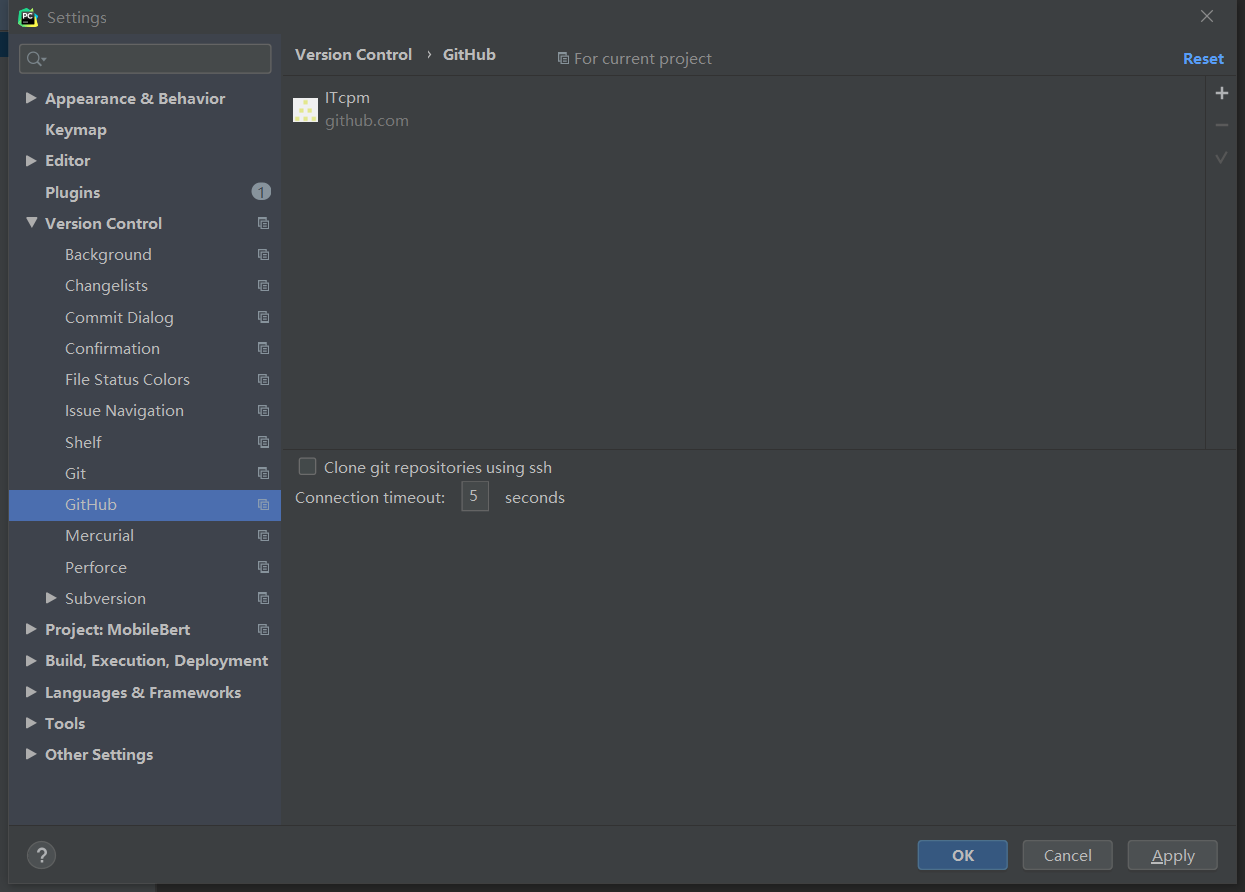Expand the Subversion node
The width and height of the screenshot is (1245, 892).
[x=51, y=598]
